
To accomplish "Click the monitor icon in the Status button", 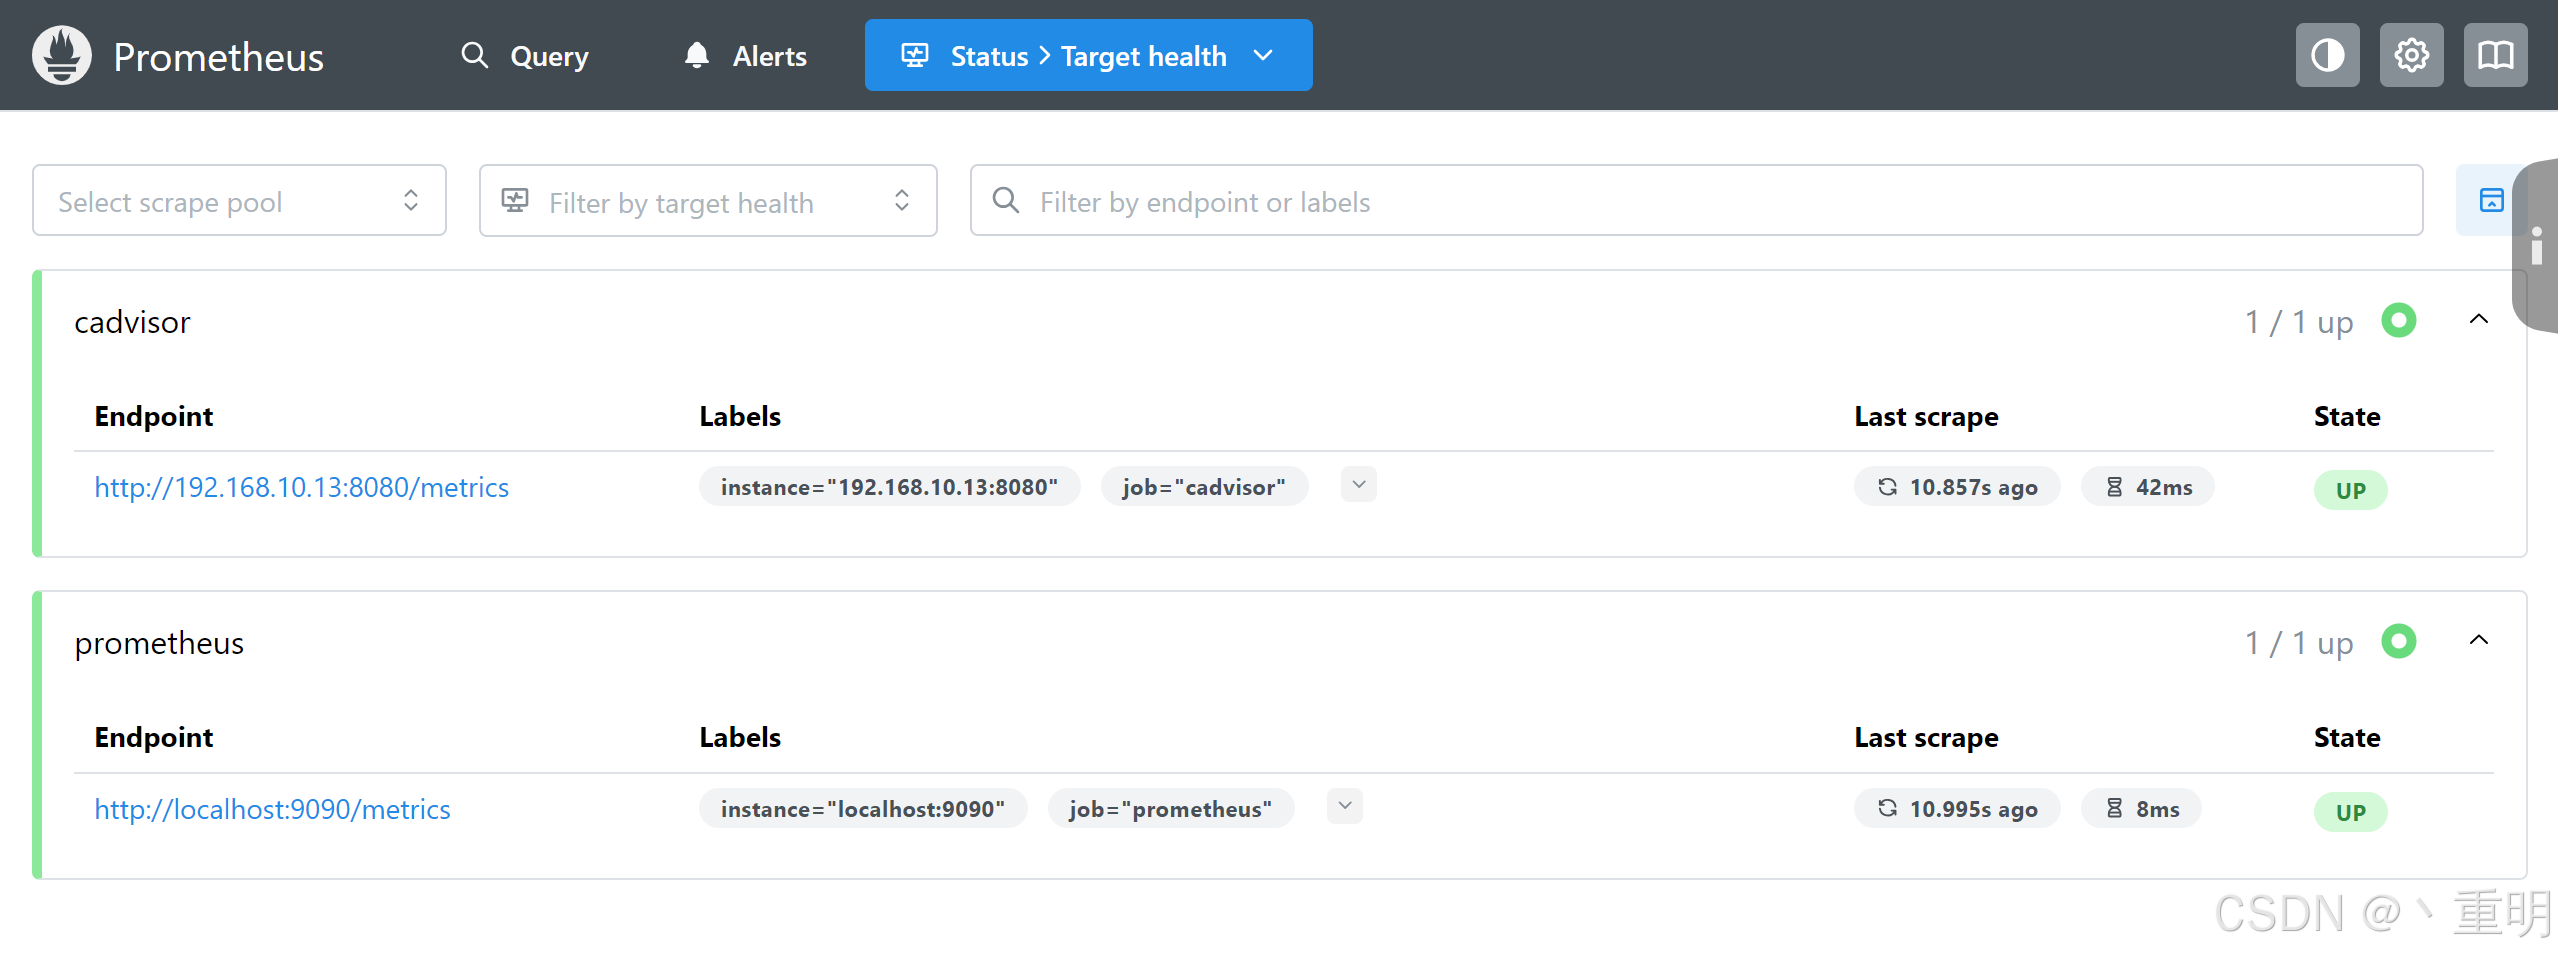I will (x=915, y=55).
